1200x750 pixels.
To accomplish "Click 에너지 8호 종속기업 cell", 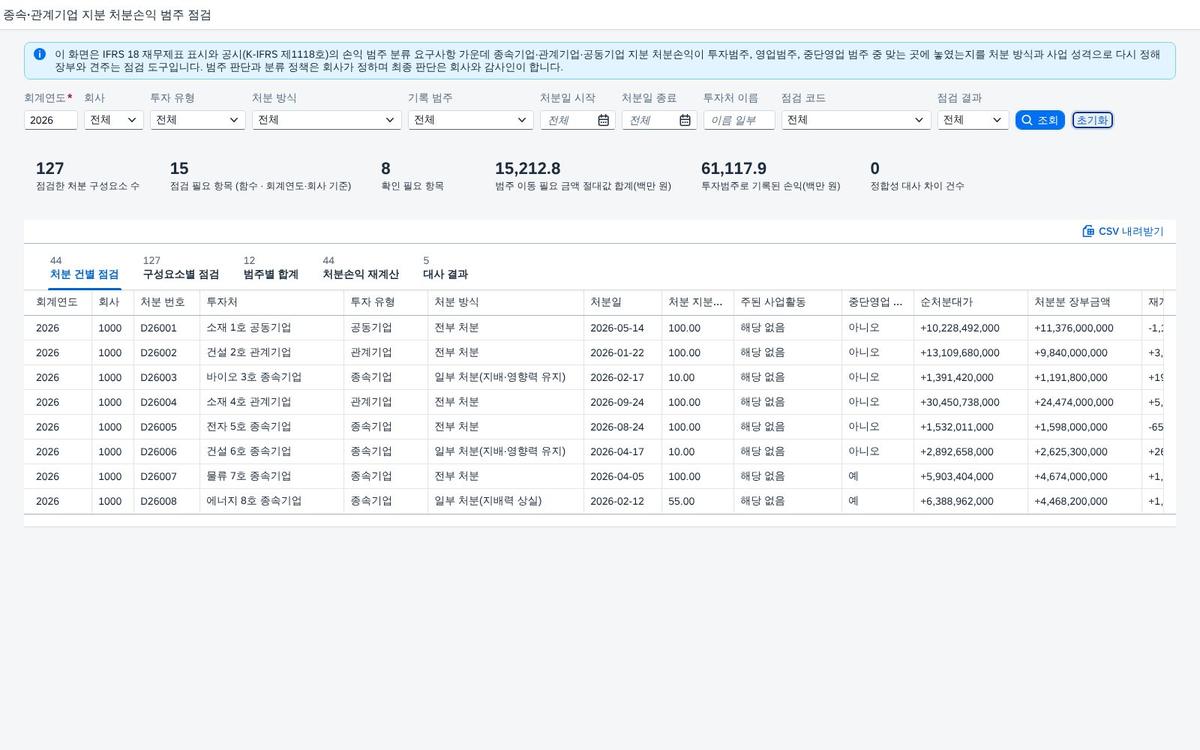I will tap(271, 501).
